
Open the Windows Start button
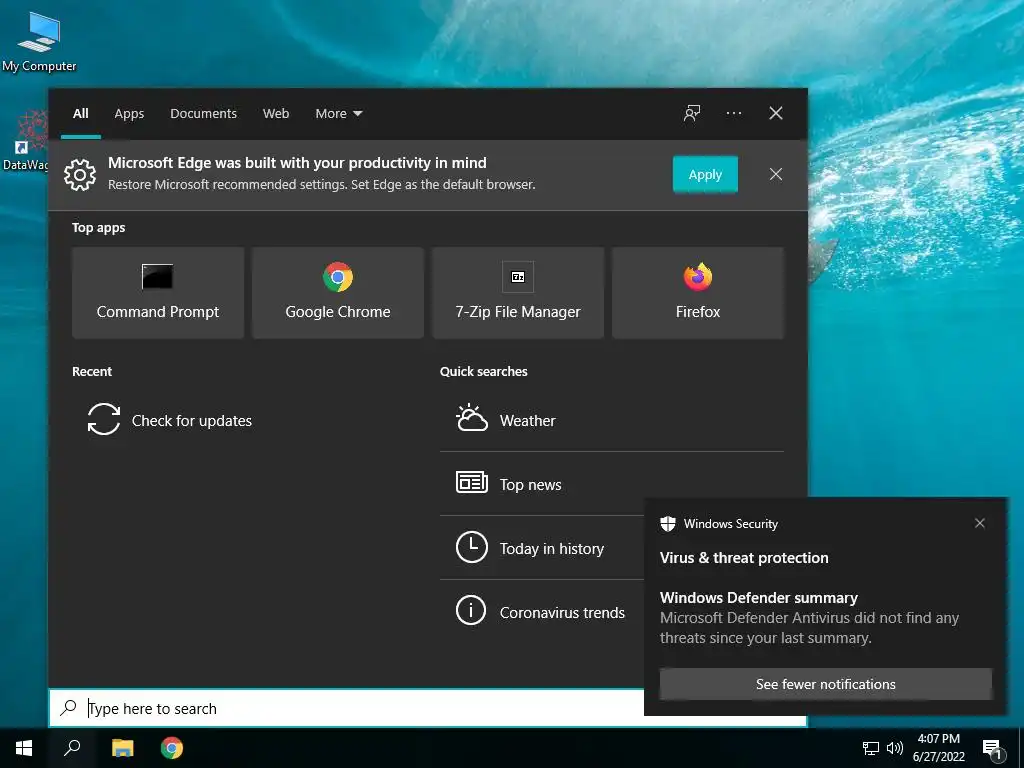[x=24, y=748]
